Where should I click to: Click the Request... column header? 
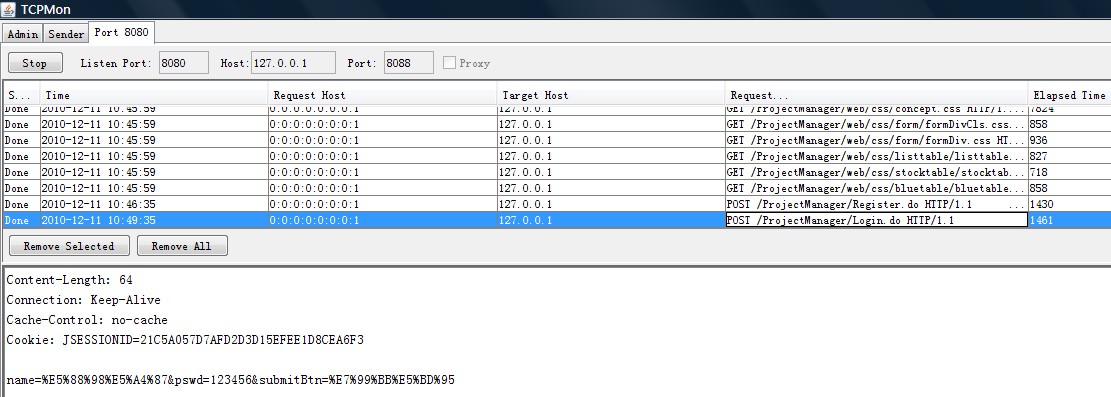point(876,95)
